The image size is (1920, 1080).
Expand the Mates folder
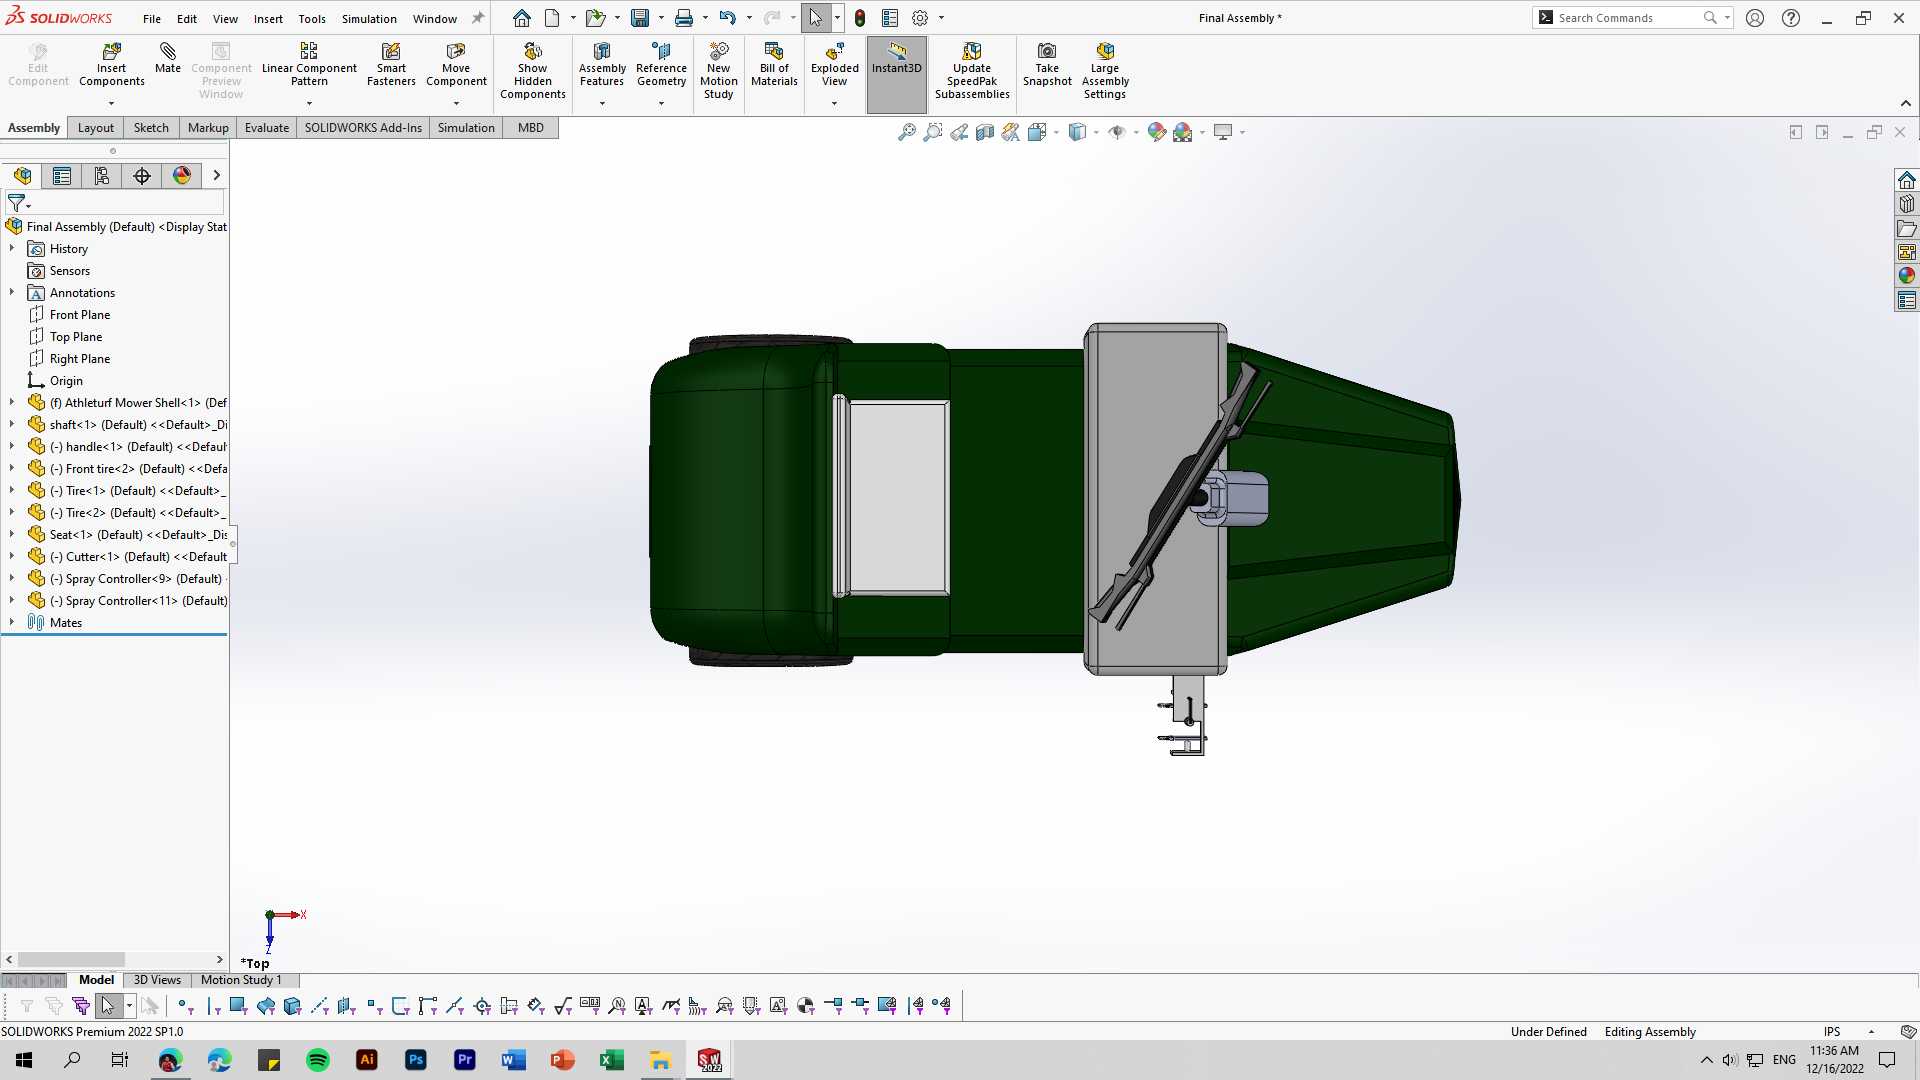[x=12, y=622]
